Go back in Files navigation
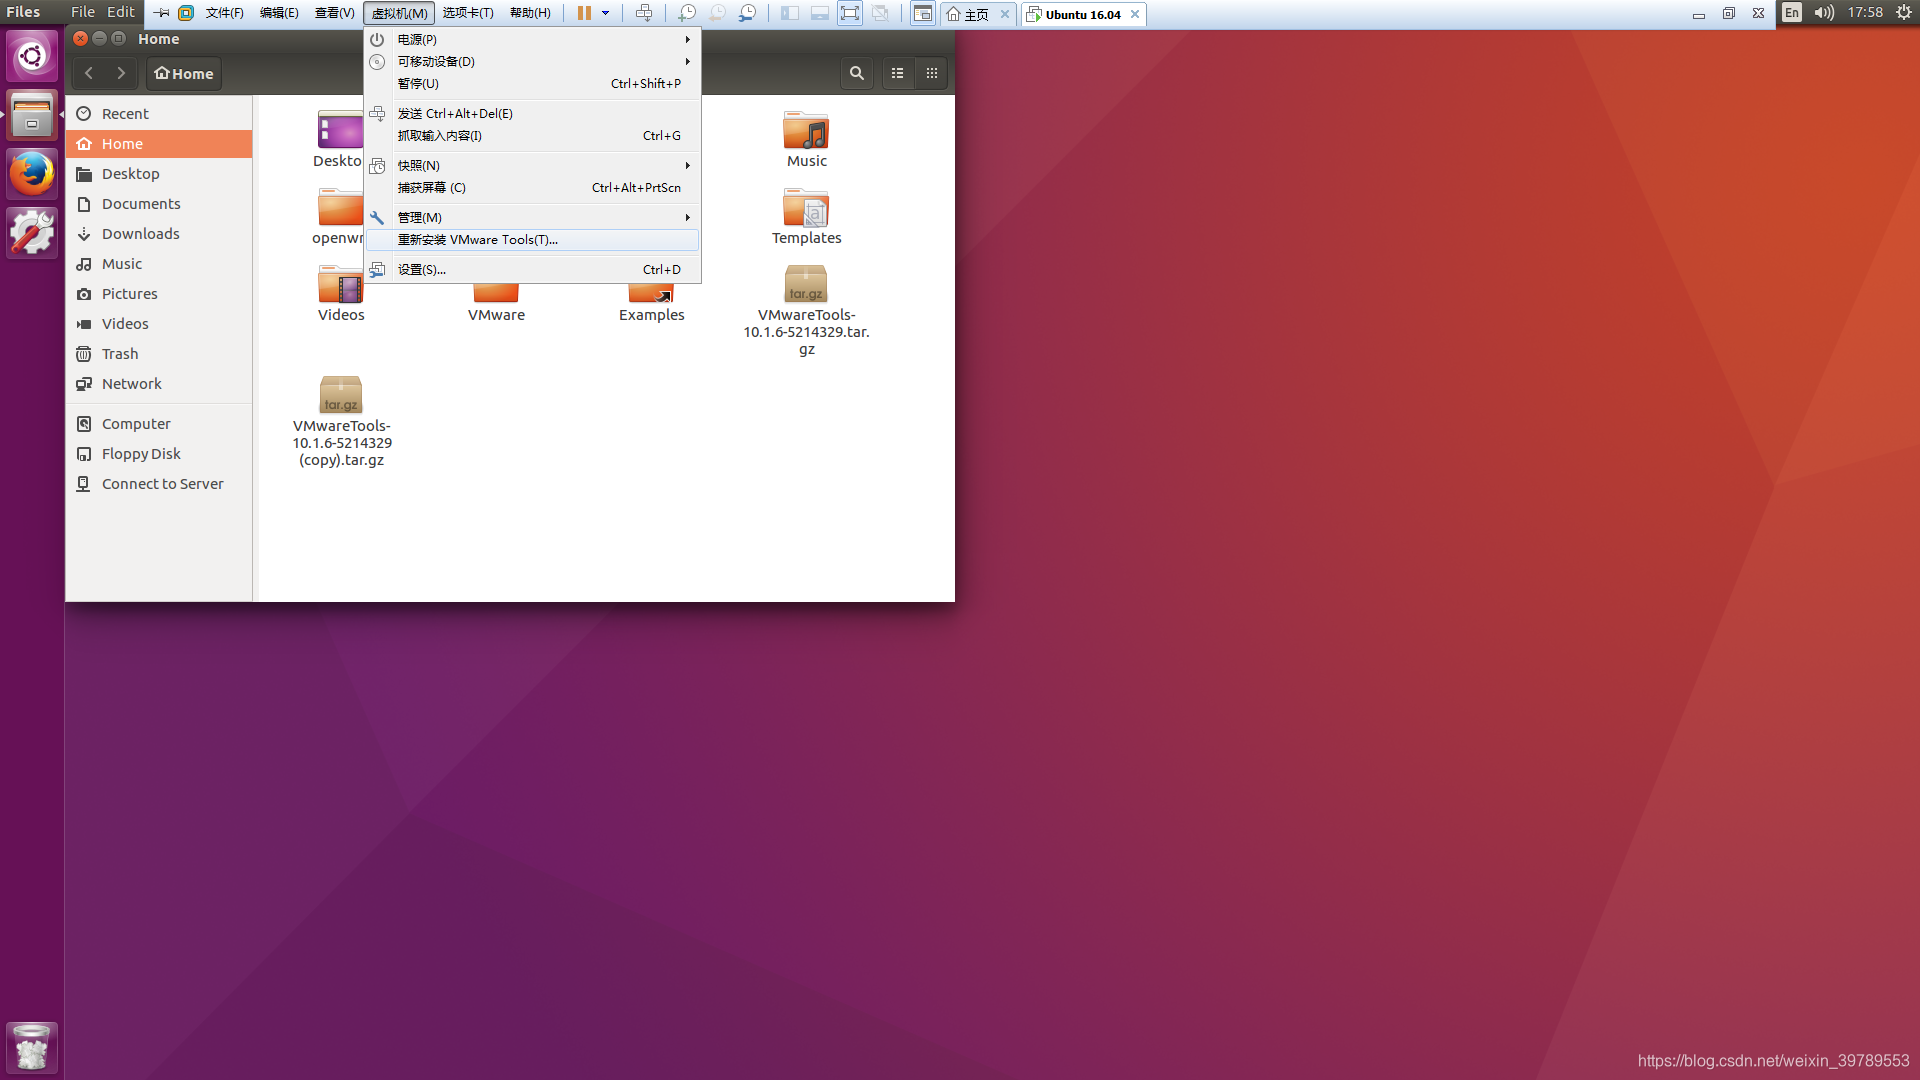 (89, 73)
